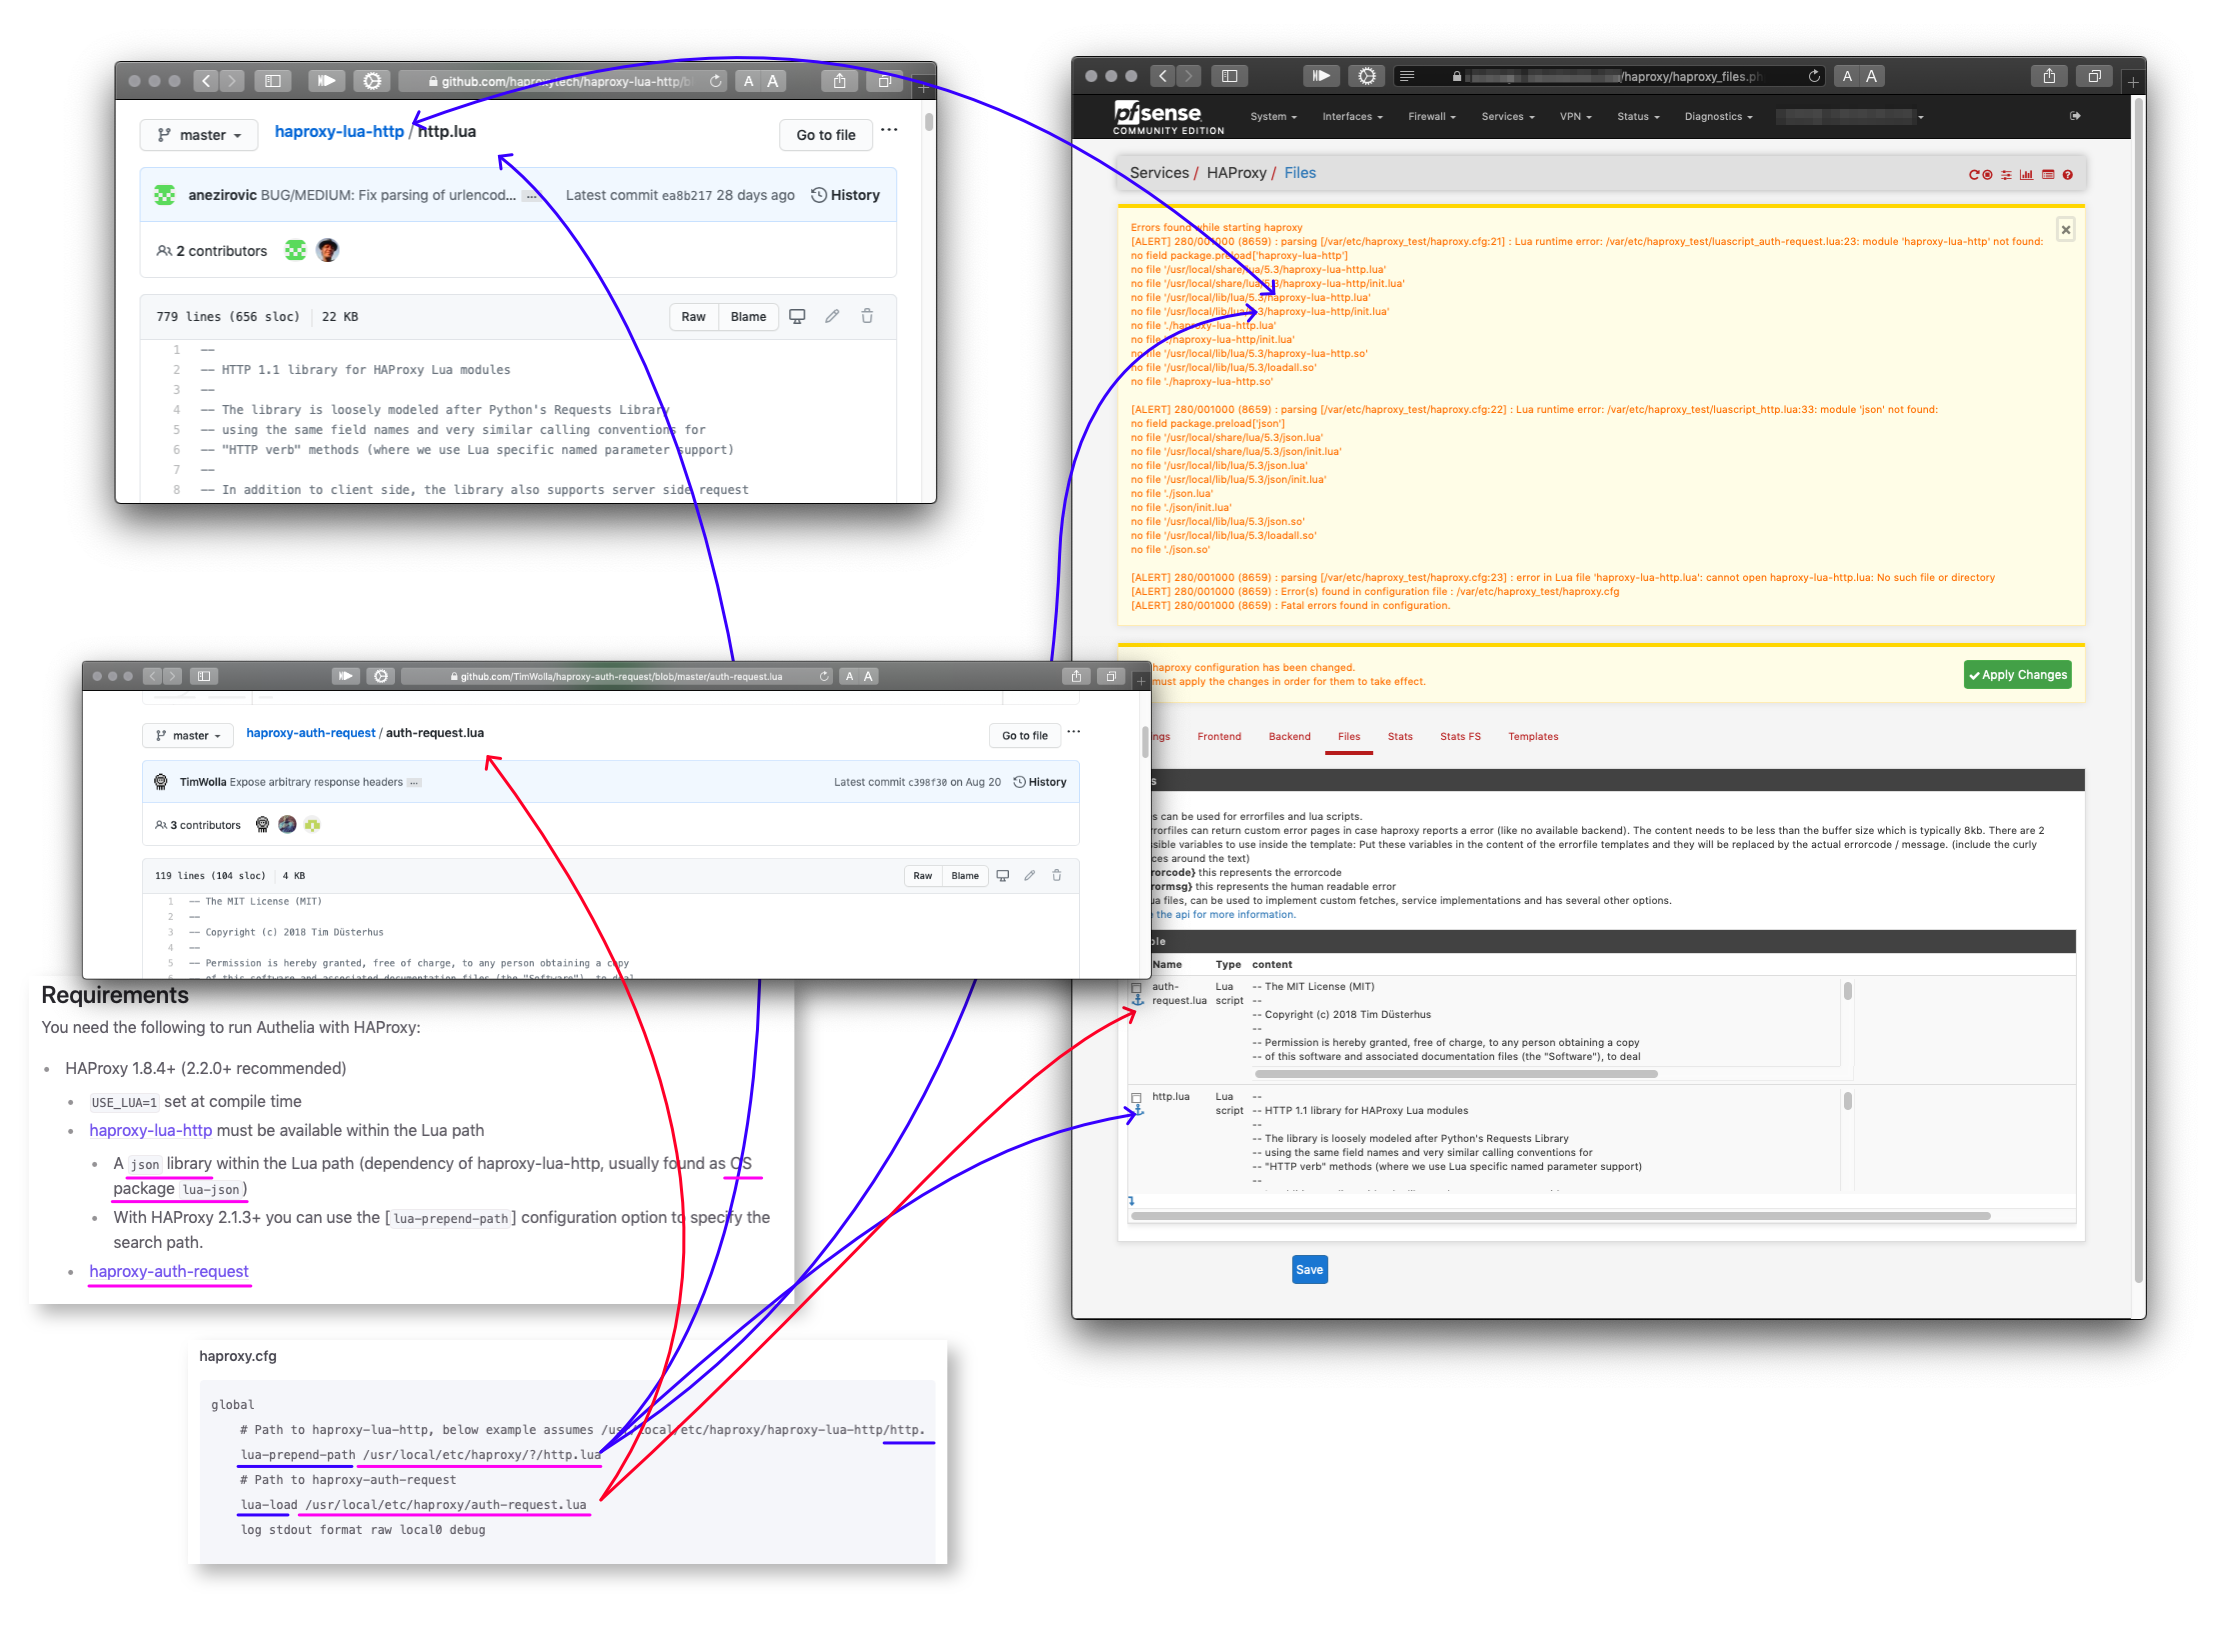
Task: Open the Status menu in pfSense
Action: pos(1638,116)
